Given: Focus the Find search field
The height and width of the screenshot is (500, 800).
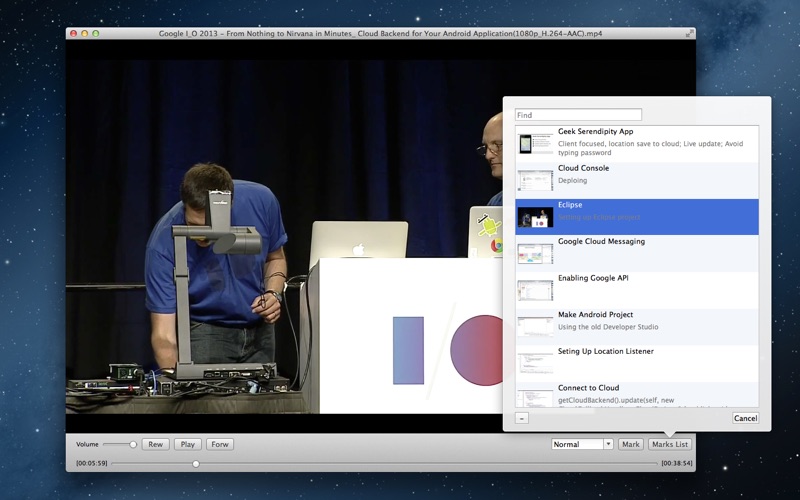Looking at the screenshot, I should point(578,115).
